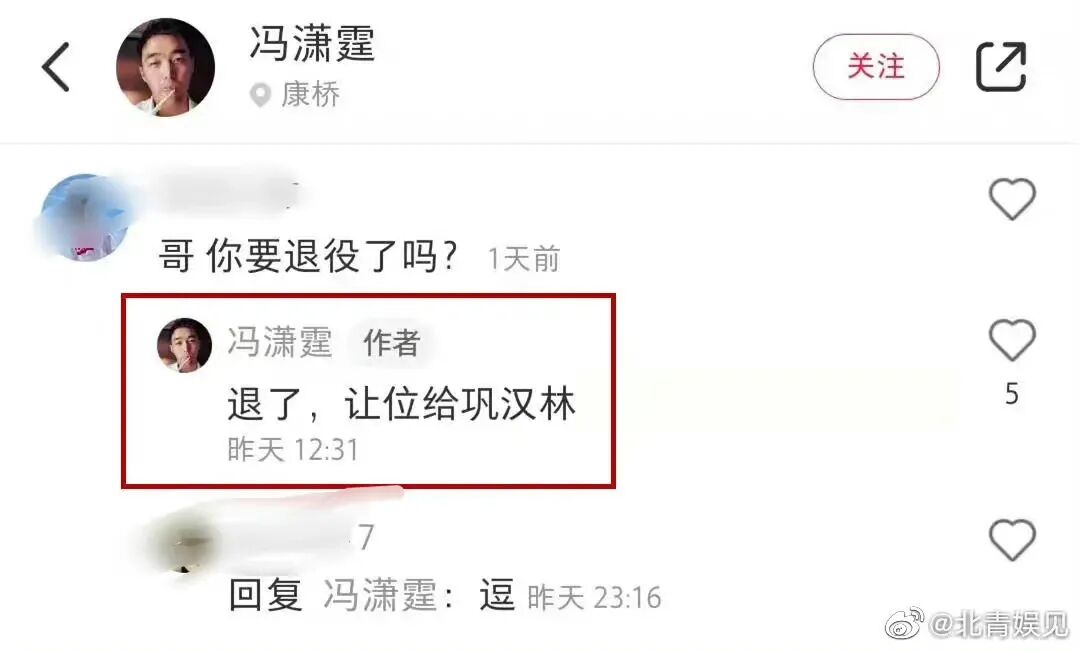Open 冯潇霆 username in the author reply
This screenshot has width=1080, height=651.
[x=280, y=342]
